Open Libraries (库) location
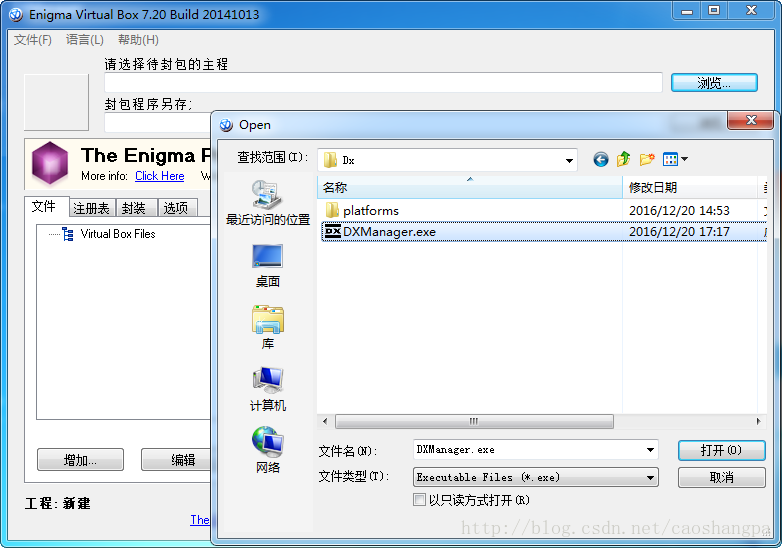 pyautogui.click(x=268, y=328)
